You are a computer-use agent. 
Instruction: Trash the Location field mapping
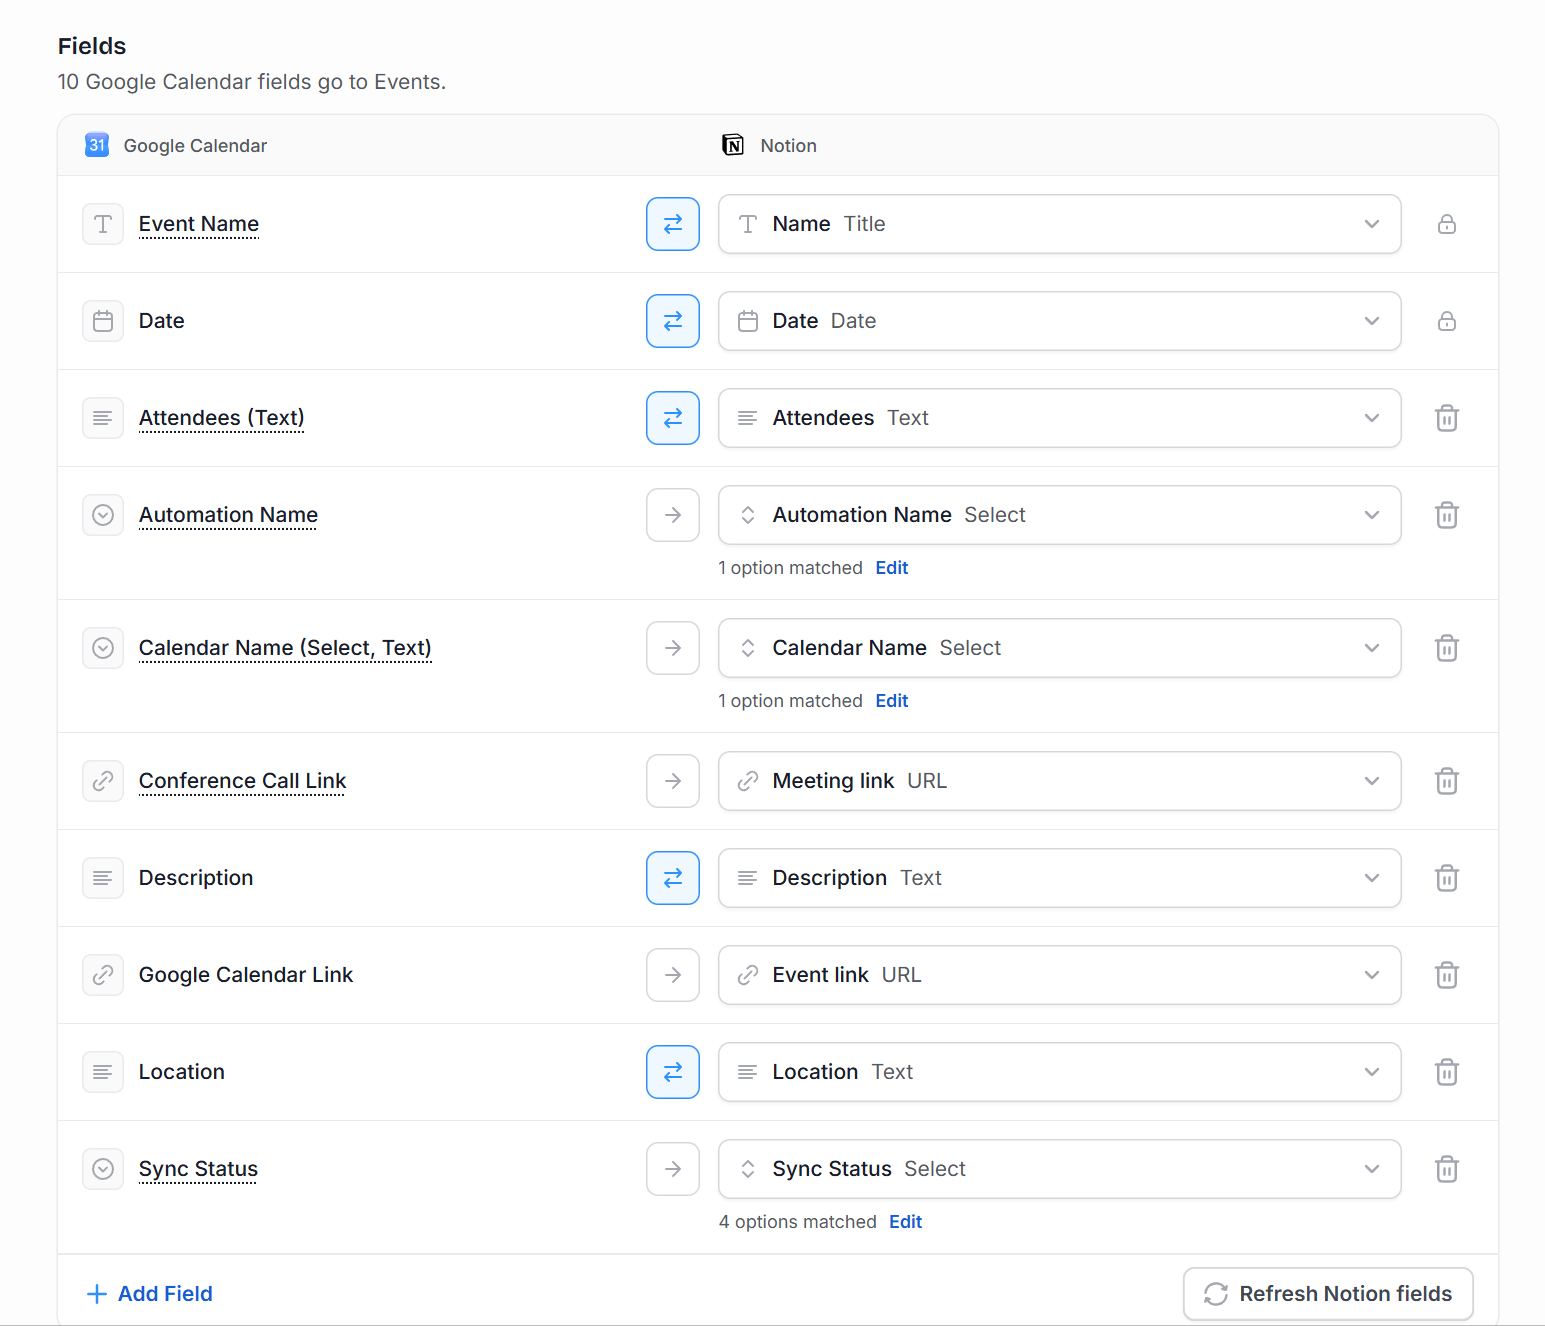[1446, 1072]
